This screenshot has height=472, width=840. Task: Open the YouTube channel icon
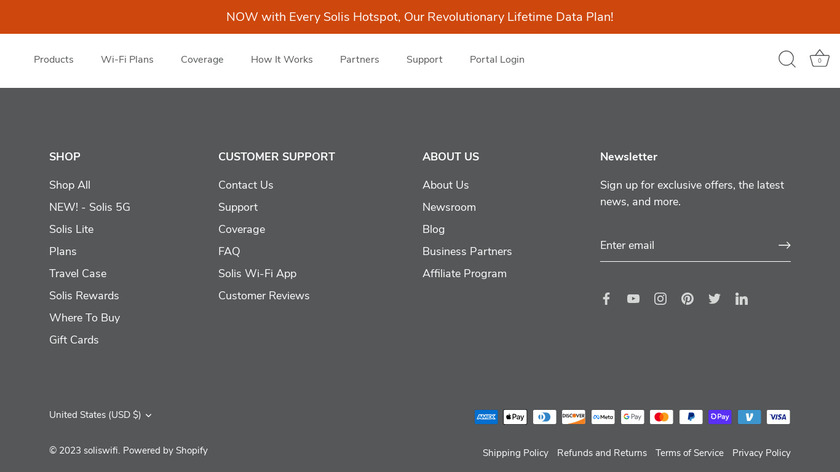[633, 299]
